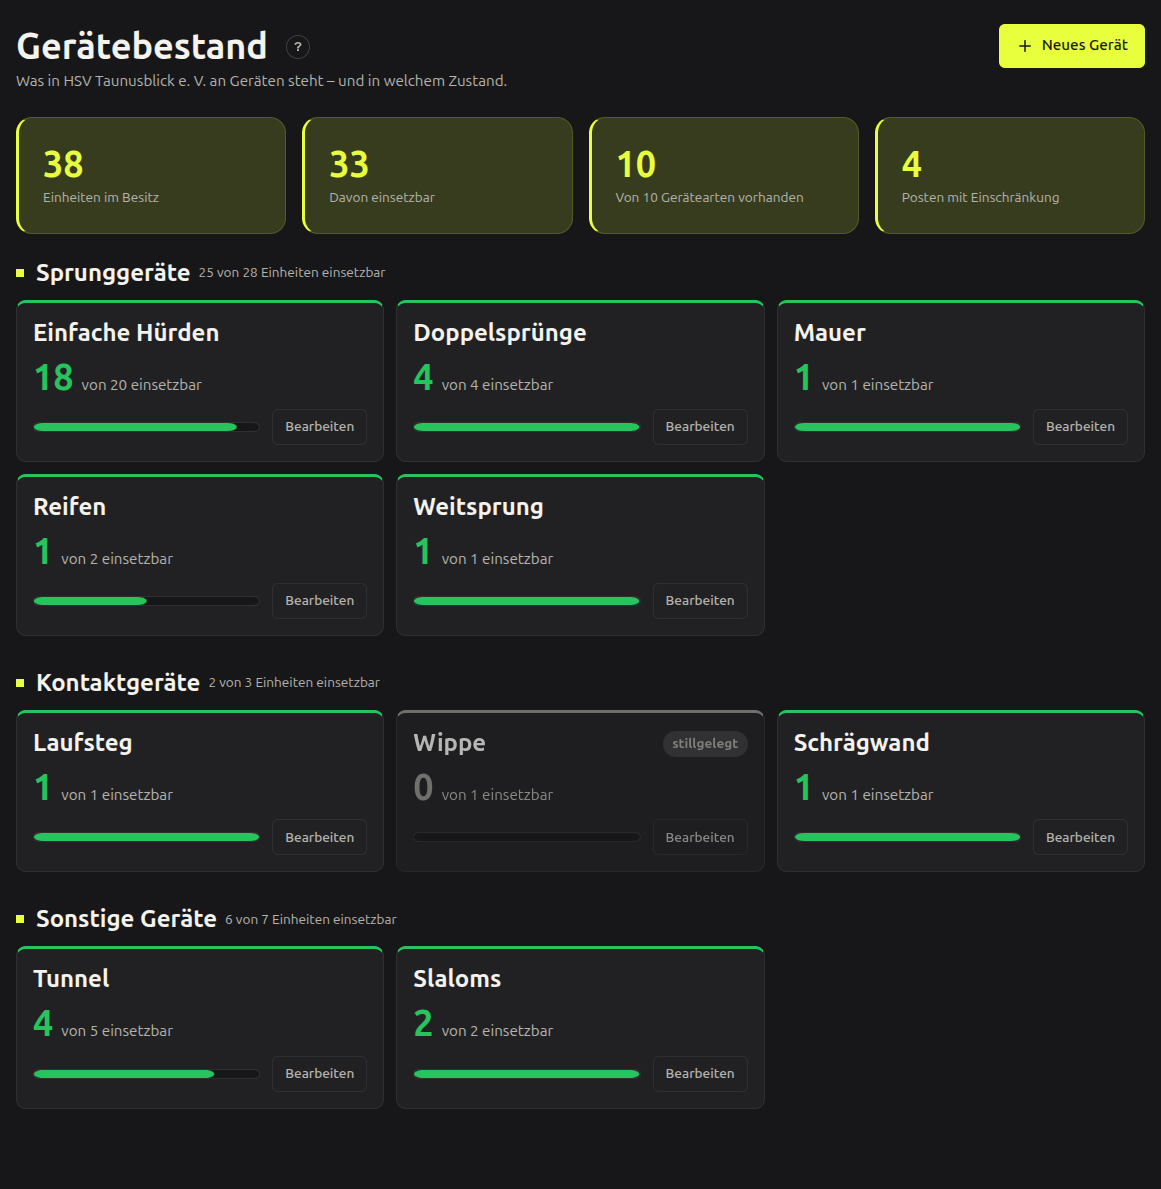The height and width of the screenshot is (1189, 1161).
Task: Click '2 von 3 Einheiten einsetzbar' text
Action: pyautogui.click(x=294, y=682)
